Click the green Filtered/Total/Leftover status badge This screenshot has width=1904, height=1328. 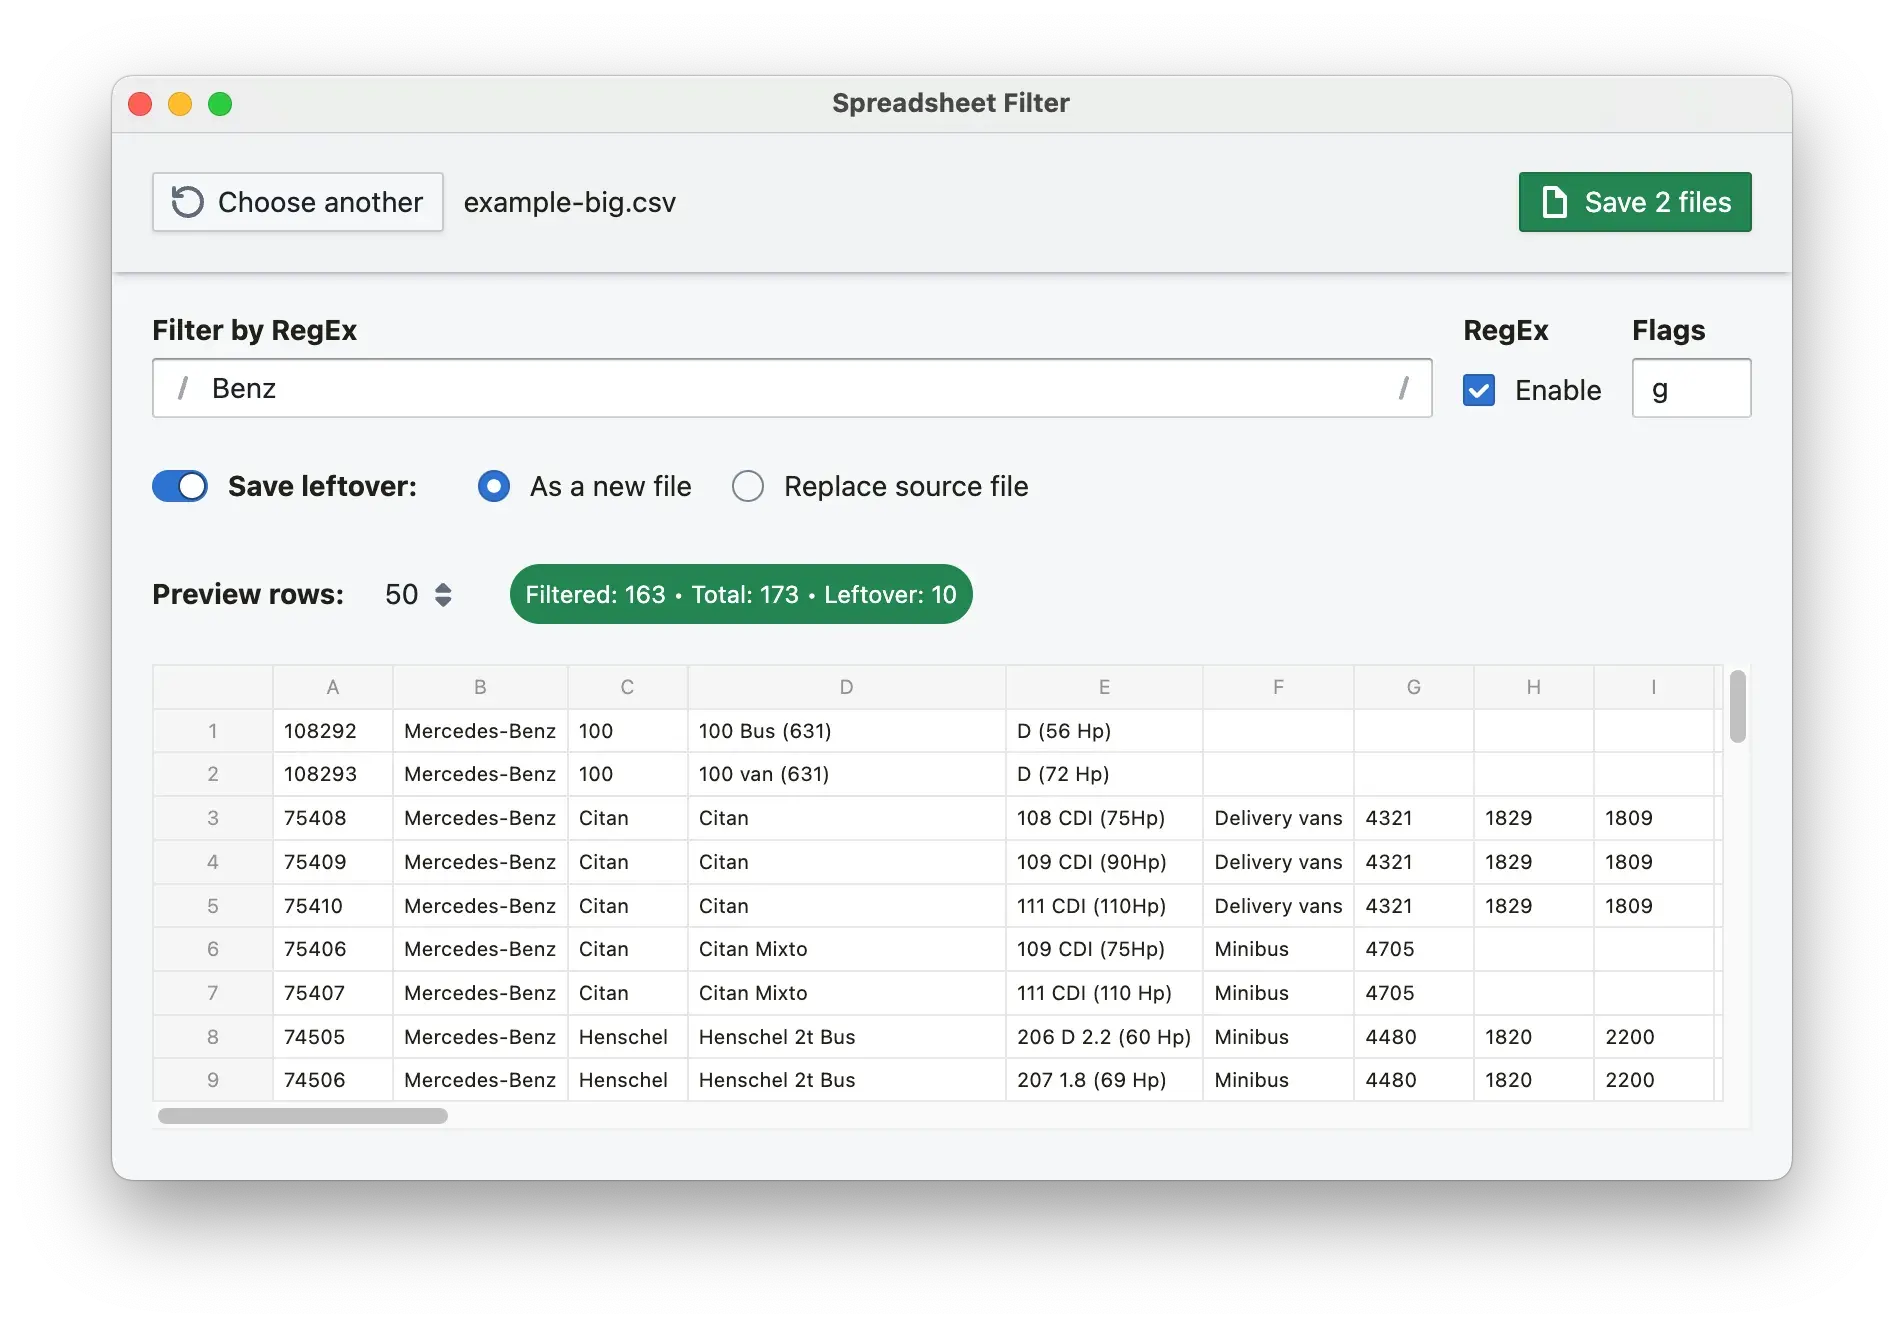(741, 593)
